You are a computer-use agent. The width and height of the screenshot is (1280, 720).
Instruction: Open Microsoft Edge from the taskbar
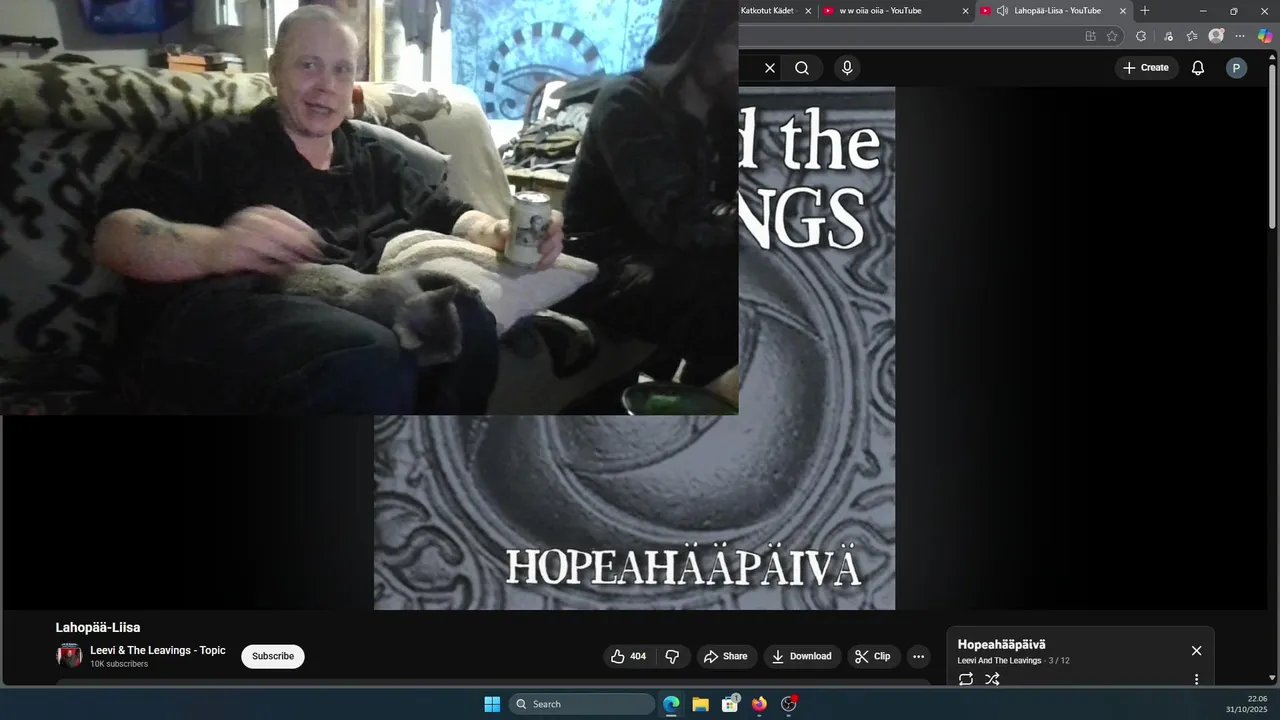671,704
